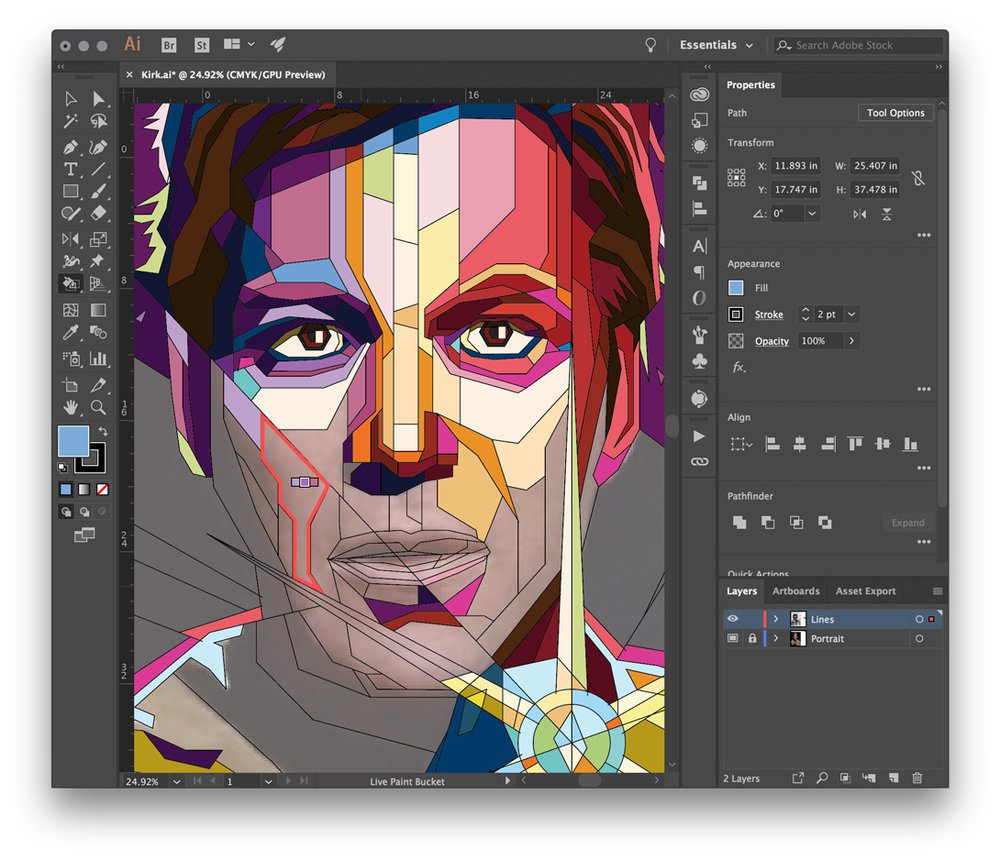Open the Create New Layer icon
The height and width of the screenshot is (861, 1000).
894,777
